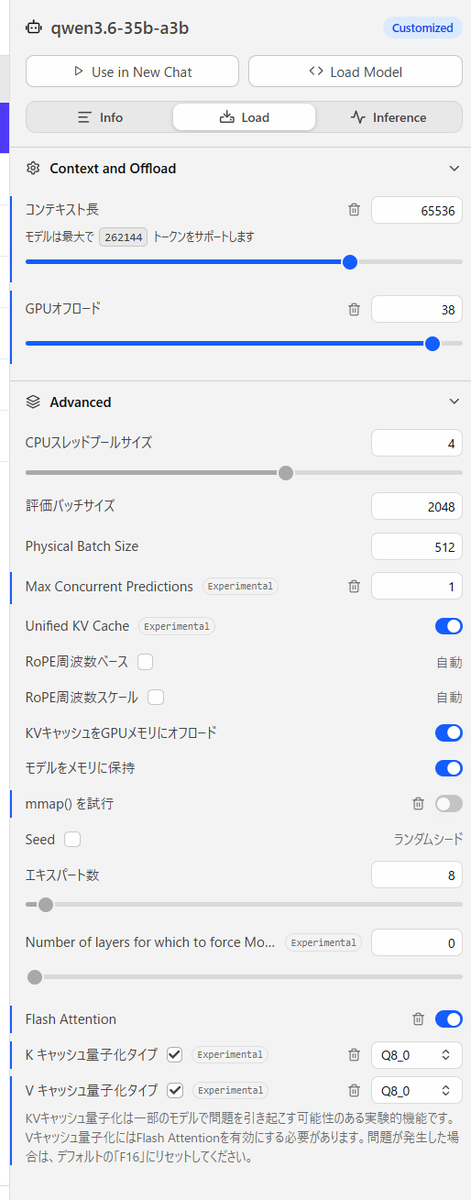Switch to the Inference tab
The height and width of the screenshot is (1200, 471).
point(389,117)
